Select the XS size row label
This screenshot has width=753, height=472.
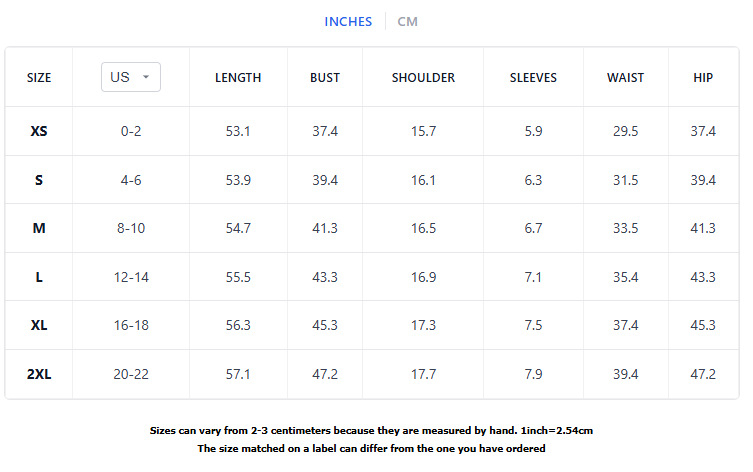(x=39, y=131)
